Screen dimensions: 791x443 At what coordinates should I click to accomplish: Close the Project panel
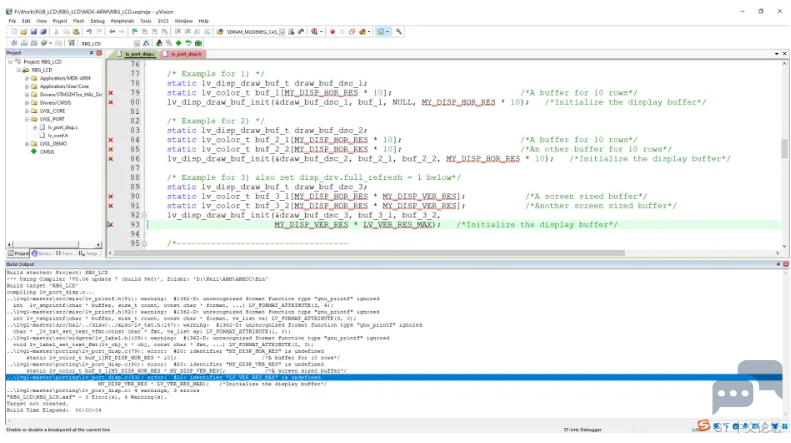point(99,52)
